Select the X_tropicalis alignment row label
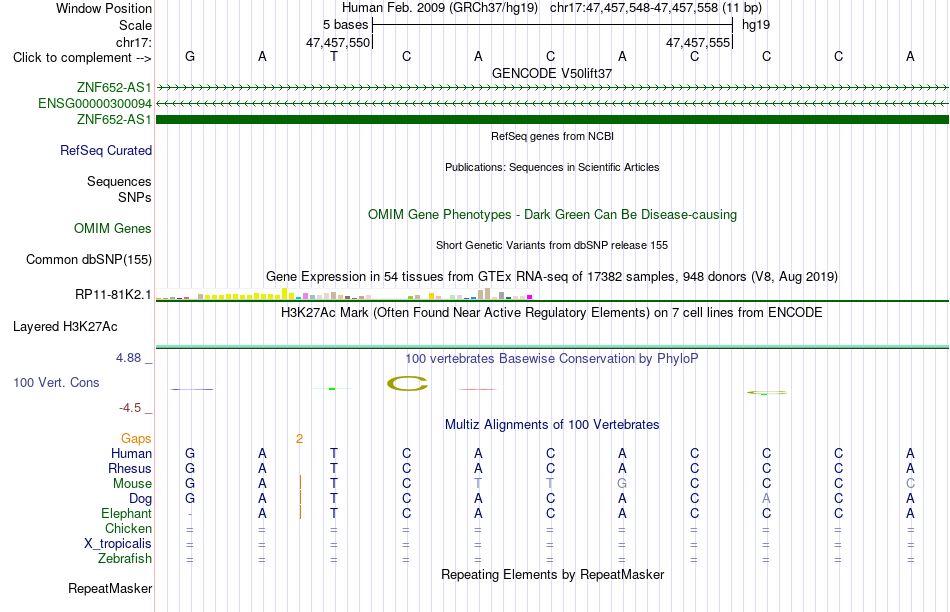The height and width of the screenshot is (612, 950). coord(118,544)
